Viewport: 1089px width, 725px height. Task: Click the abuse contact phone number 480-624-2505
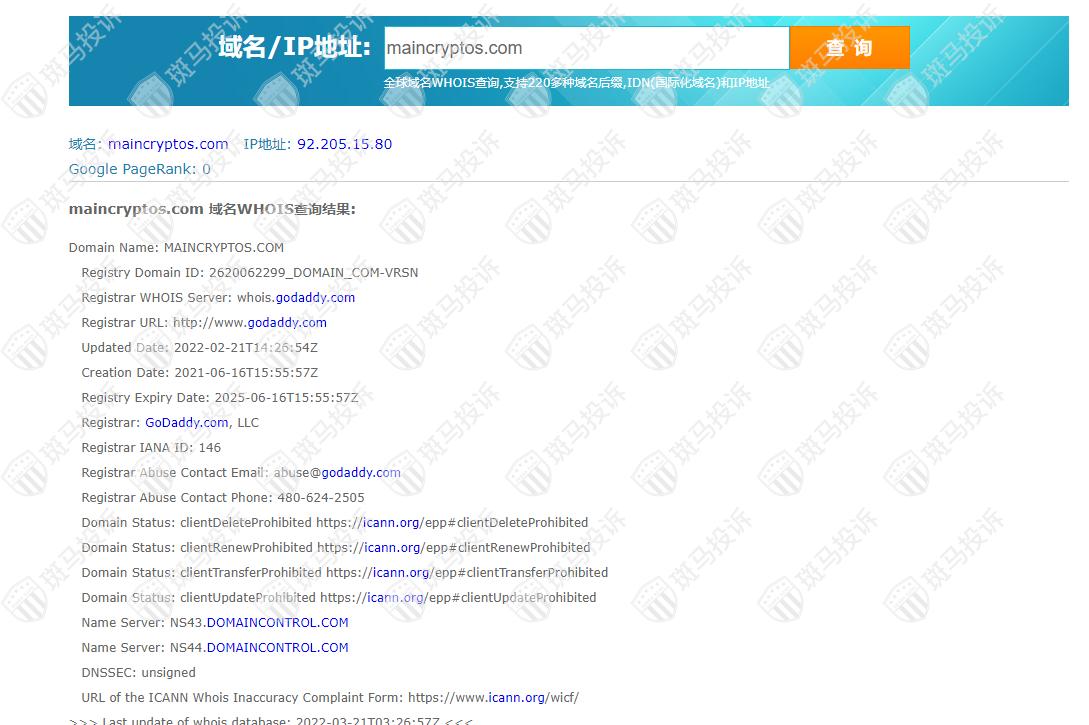tap(320, 497)
